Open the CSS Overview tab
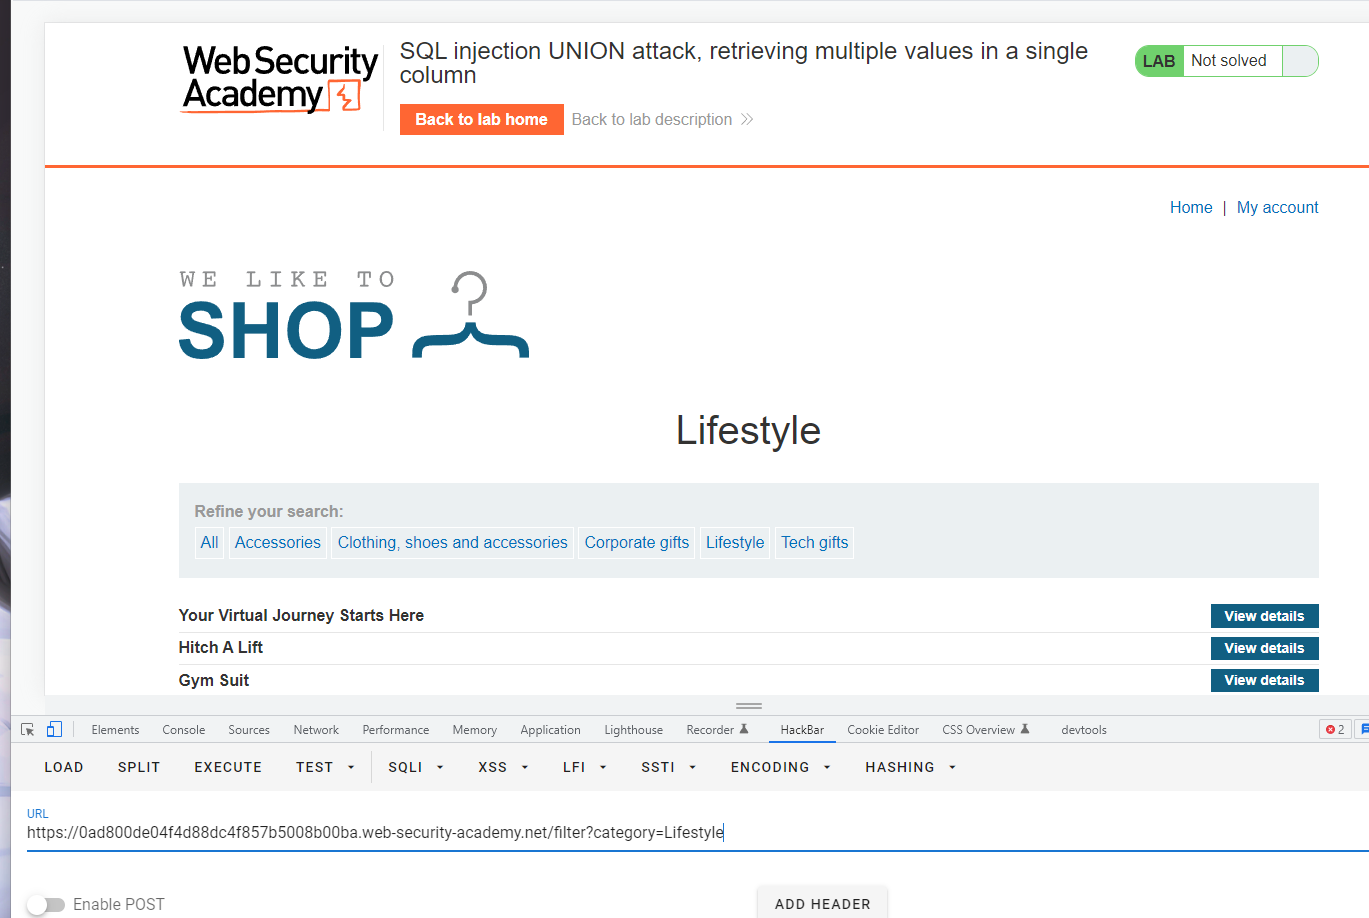Image resolution: width=1369 pixels, height=918 pixels. coord(985,730)
